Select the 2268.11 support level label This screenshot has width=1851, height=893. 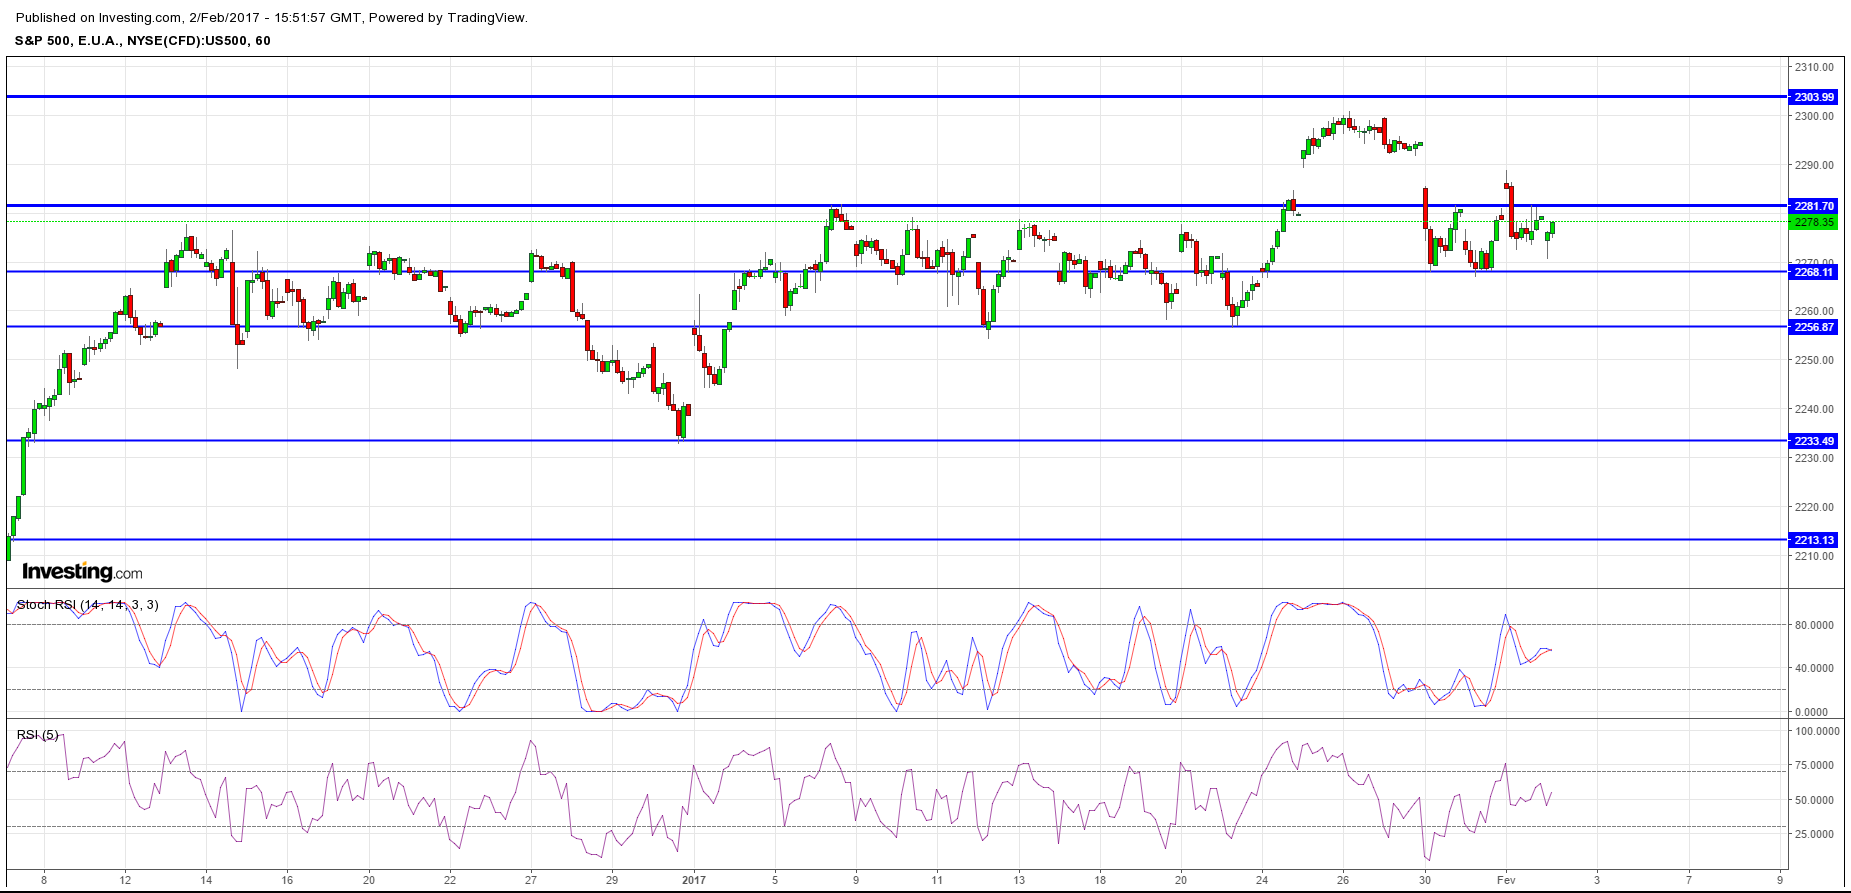click(x=1813, y=272)
